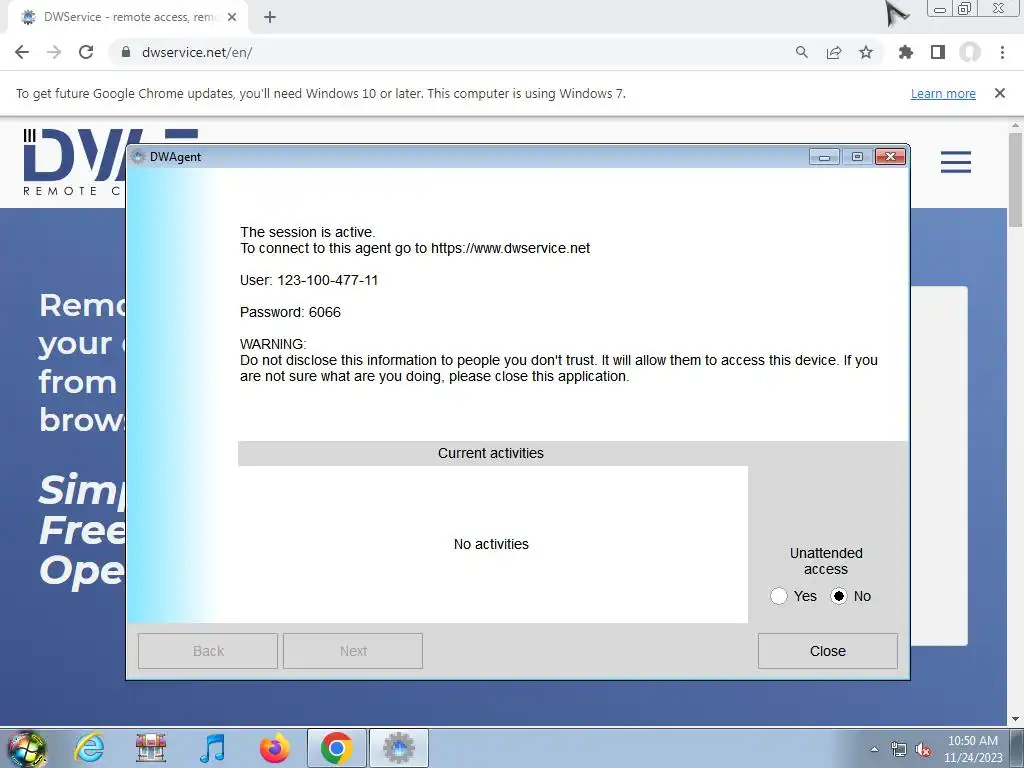The image size is (1024, 768).
Task: View site information lock icon
Action: click(126, 52)
